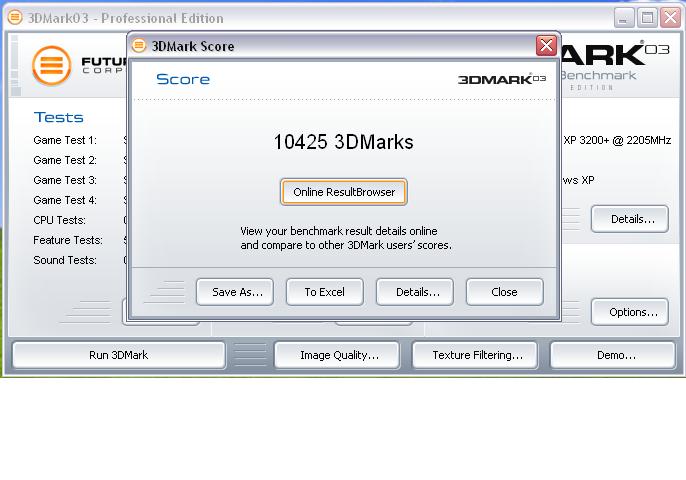The width and height of the screenshot is (686, 480).
Task: Close the score dialog with the Close button
Action: tap(504, 292)
